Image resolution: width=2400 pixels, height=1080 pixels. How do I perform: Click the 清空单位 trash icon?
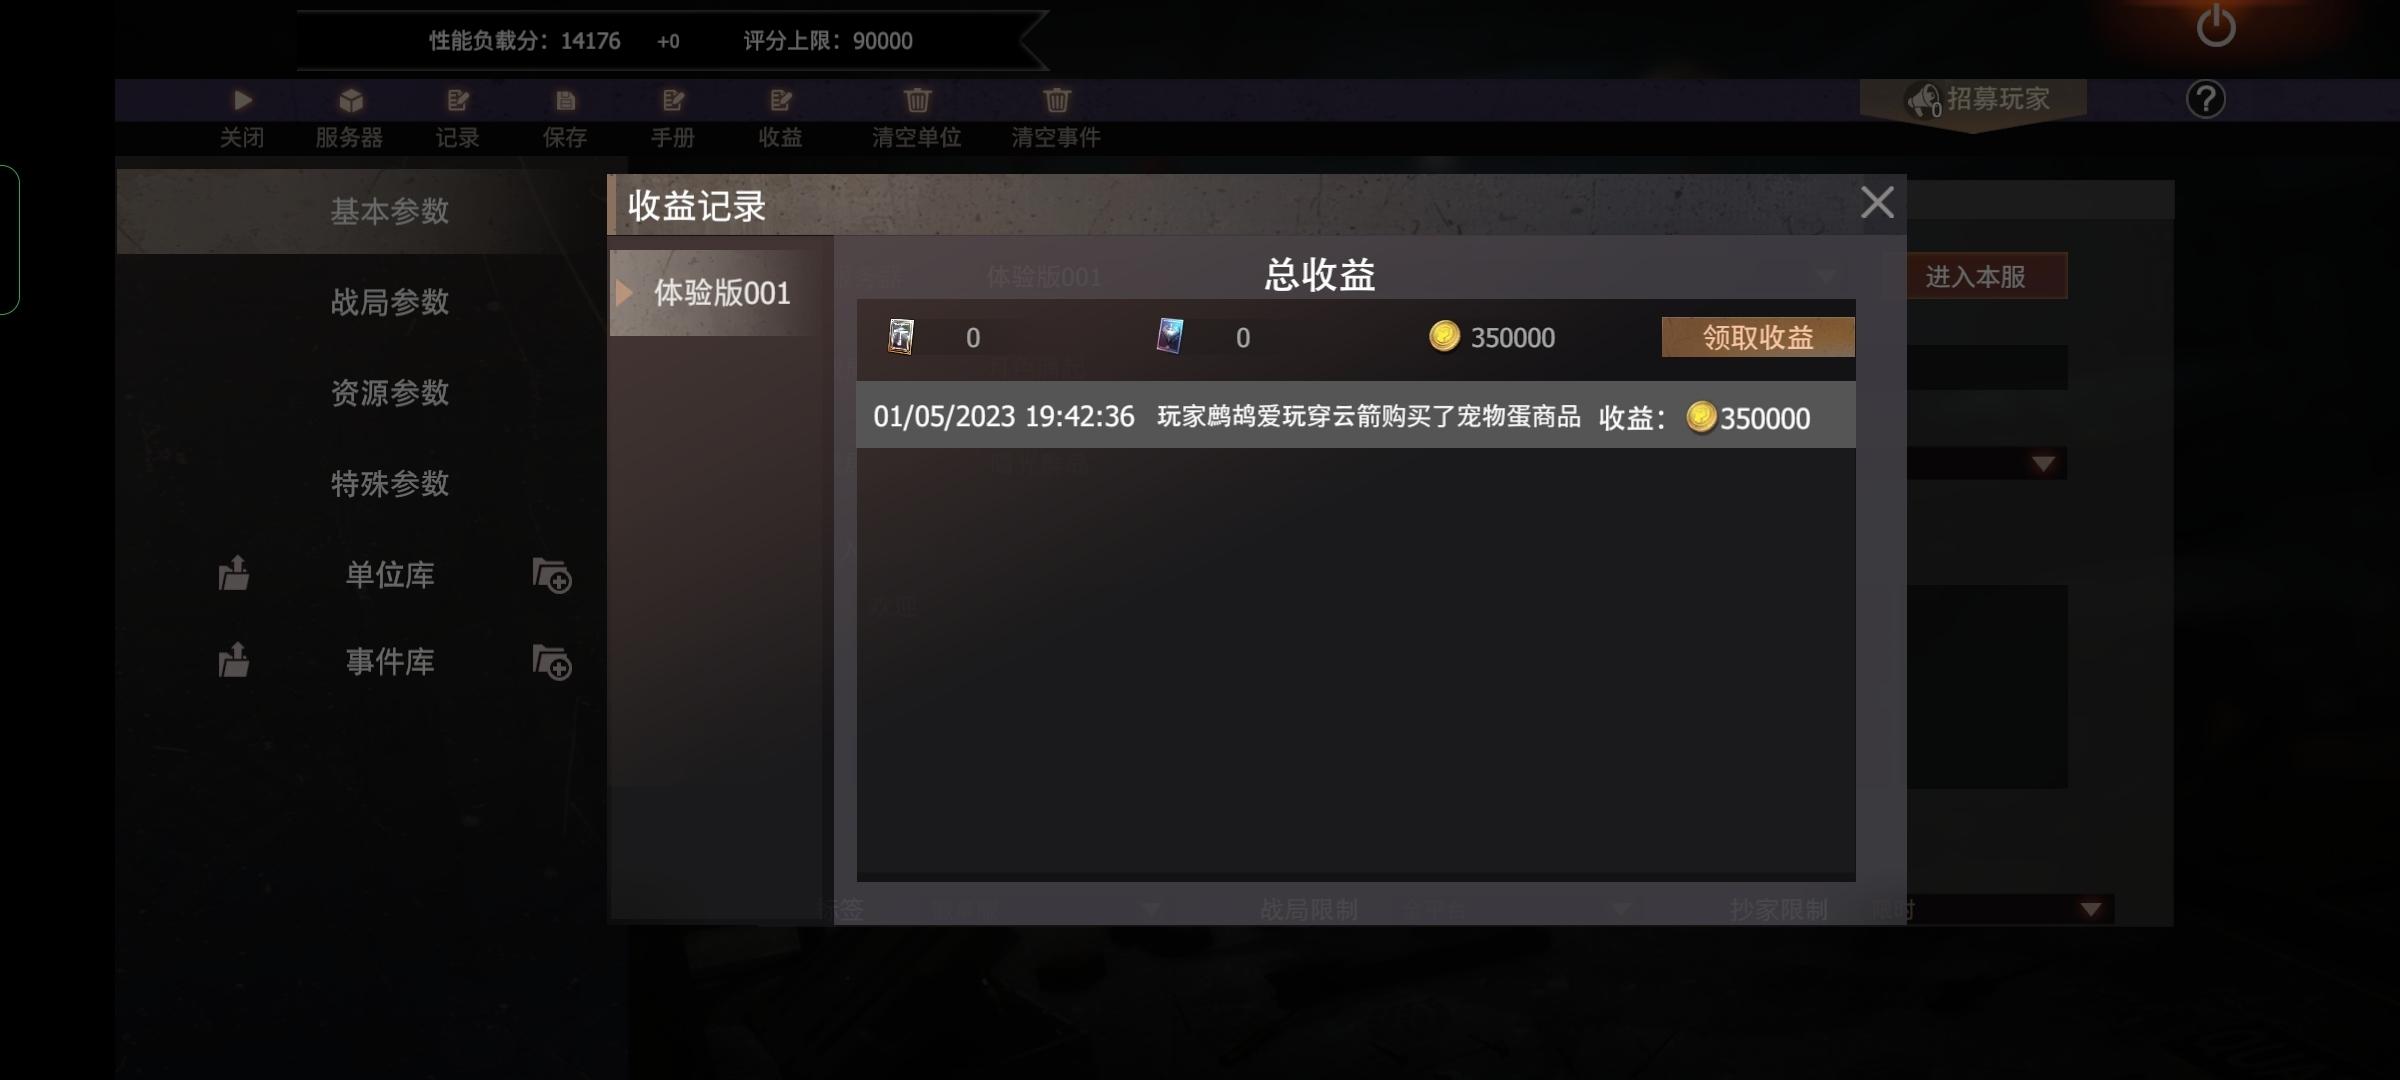click(917, 100)
